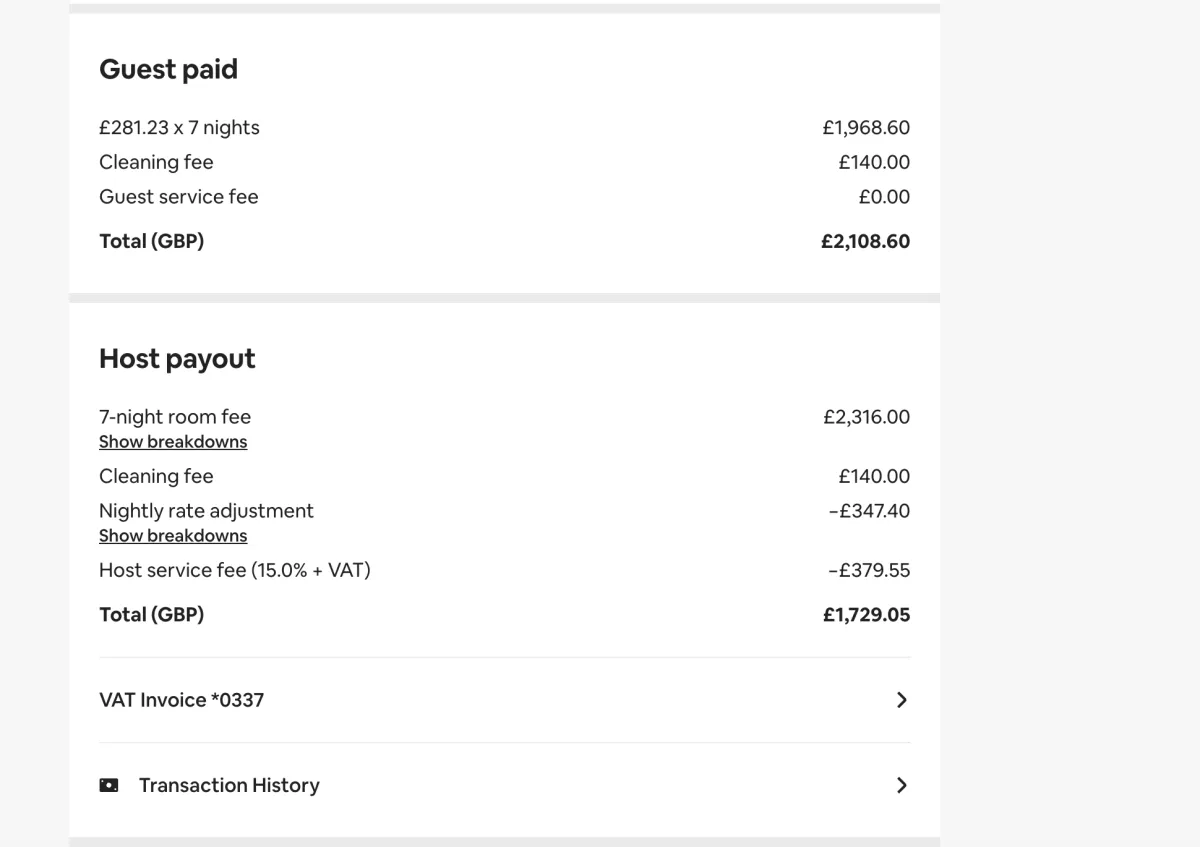The width and height of the screenshot is (1200, 847).
Task: Expand Transaction History with its right chevron
Action: tap(901, 785)
